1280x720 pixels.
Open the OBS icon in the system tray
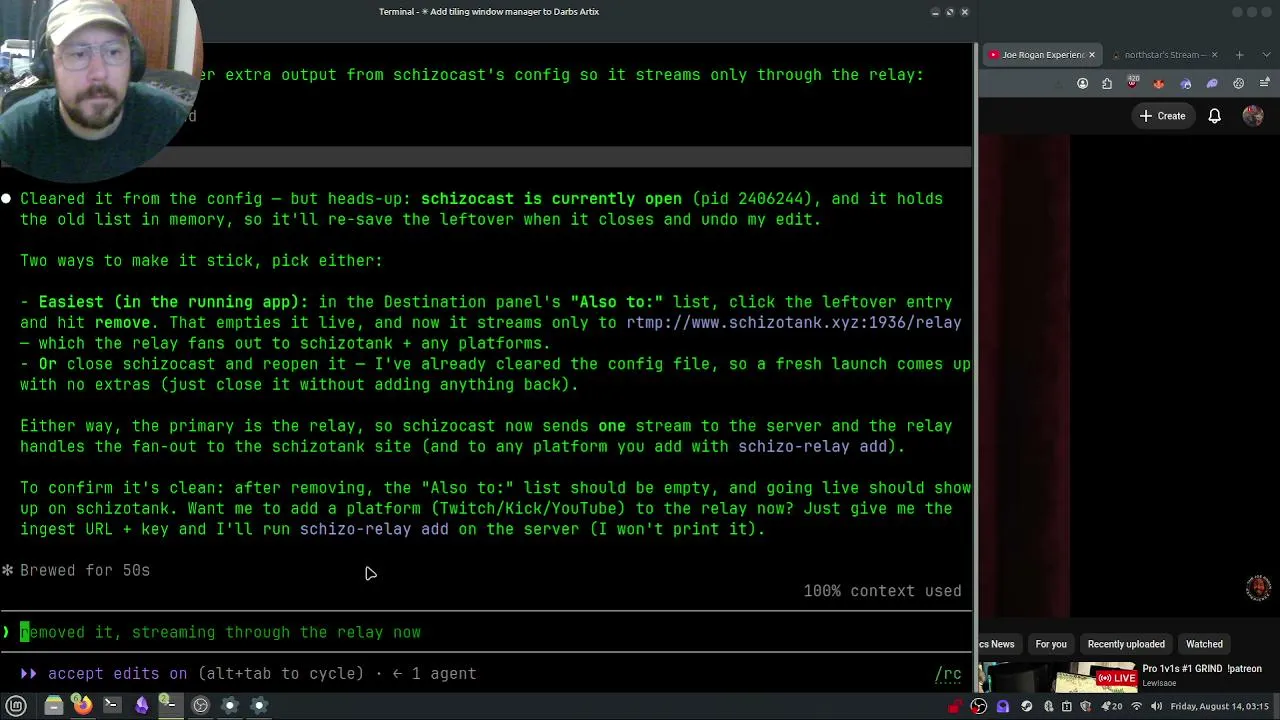point(979,706)
